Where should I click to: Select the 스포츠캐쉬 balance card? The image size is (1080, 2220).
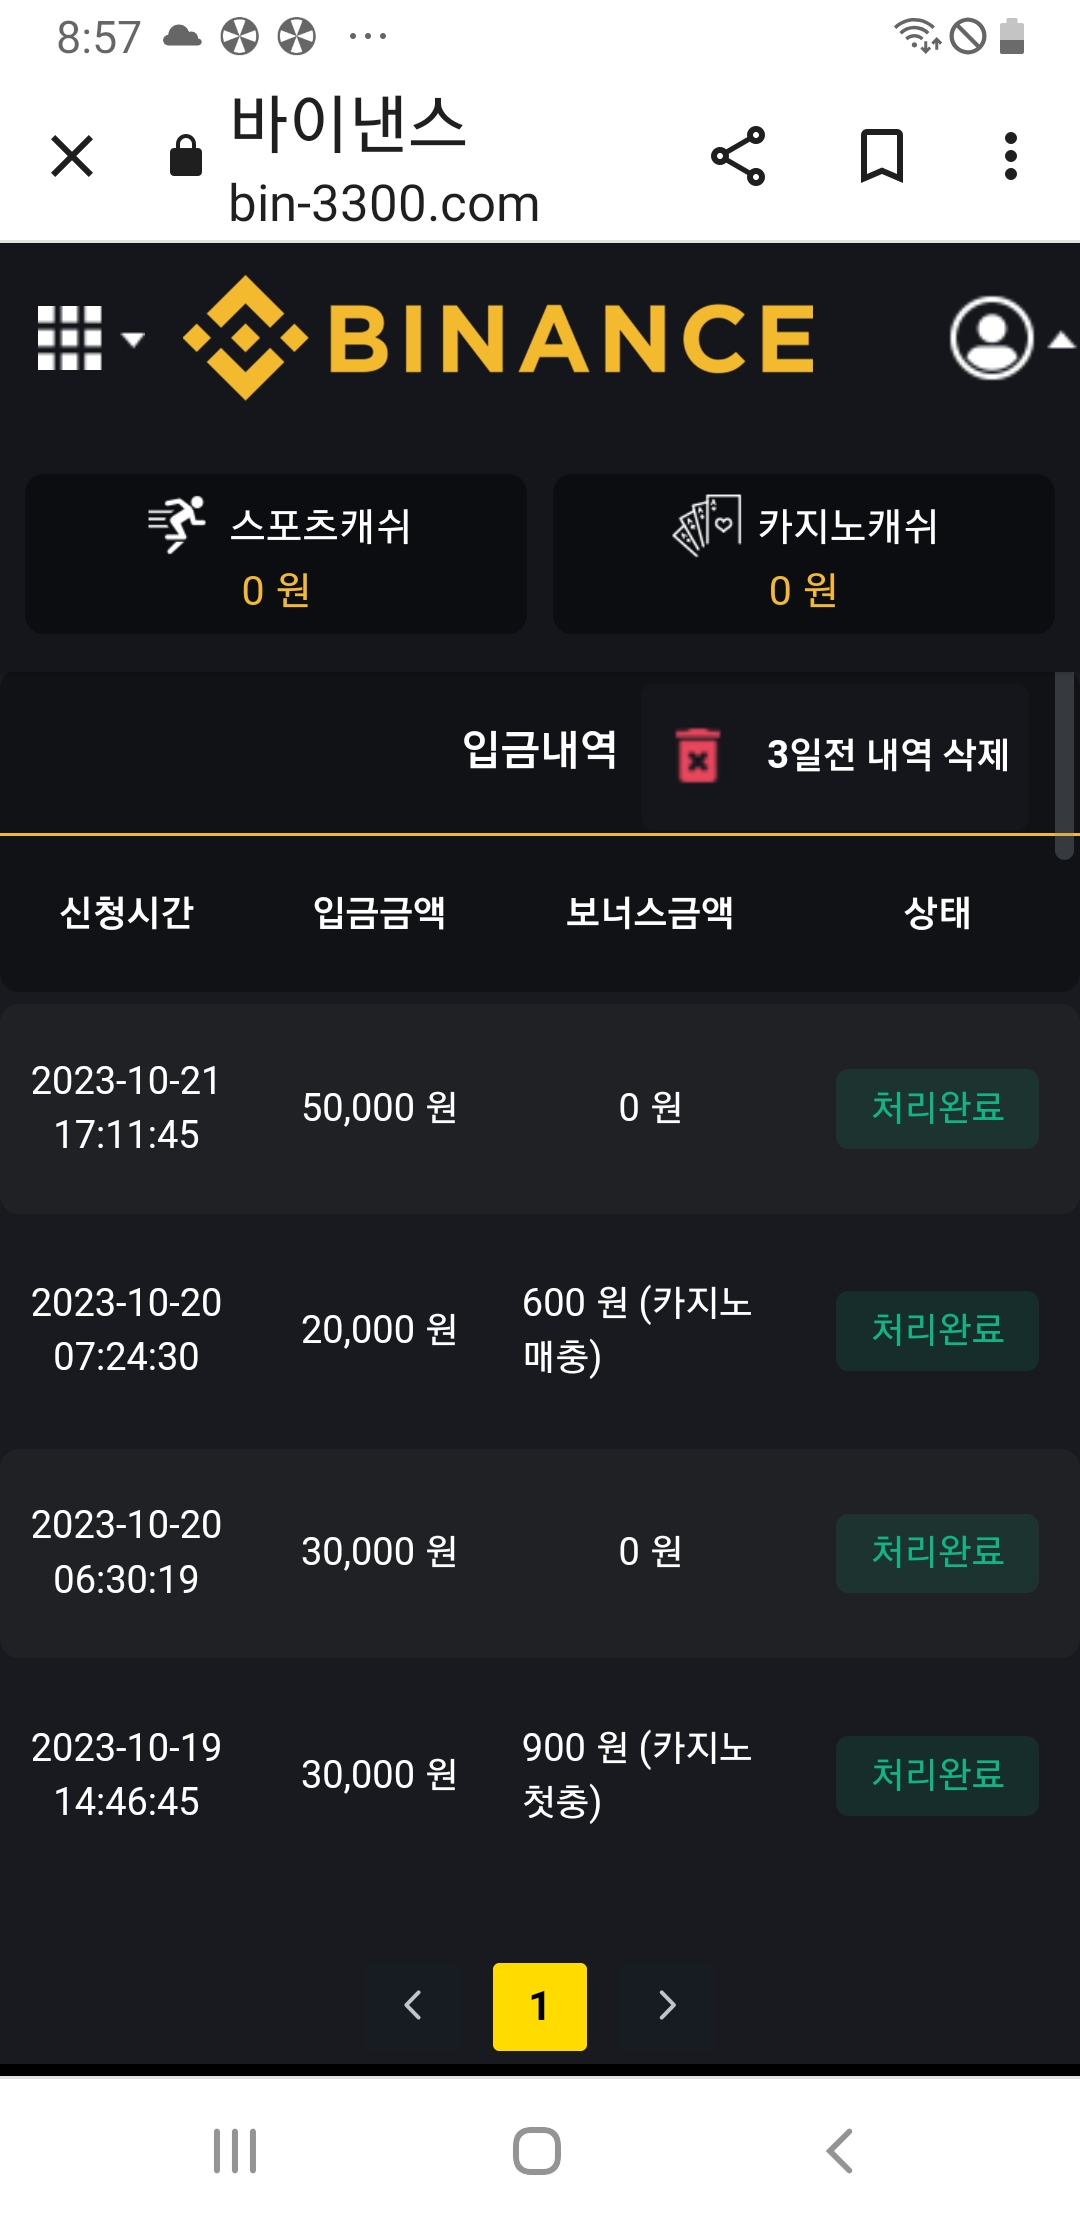(276, 554)
